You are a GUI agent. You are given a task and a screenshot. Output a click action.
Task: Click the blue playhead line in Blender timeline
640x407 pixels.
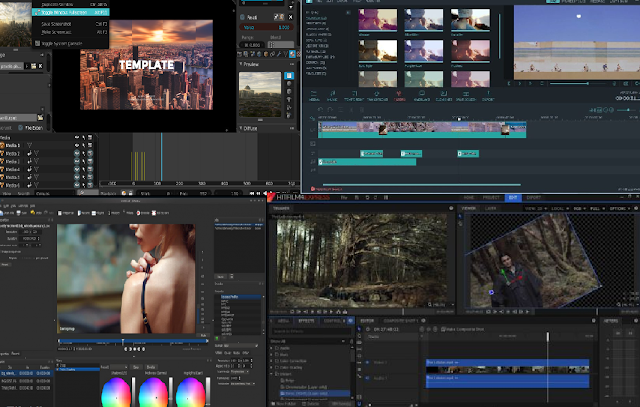pos(162,157)
